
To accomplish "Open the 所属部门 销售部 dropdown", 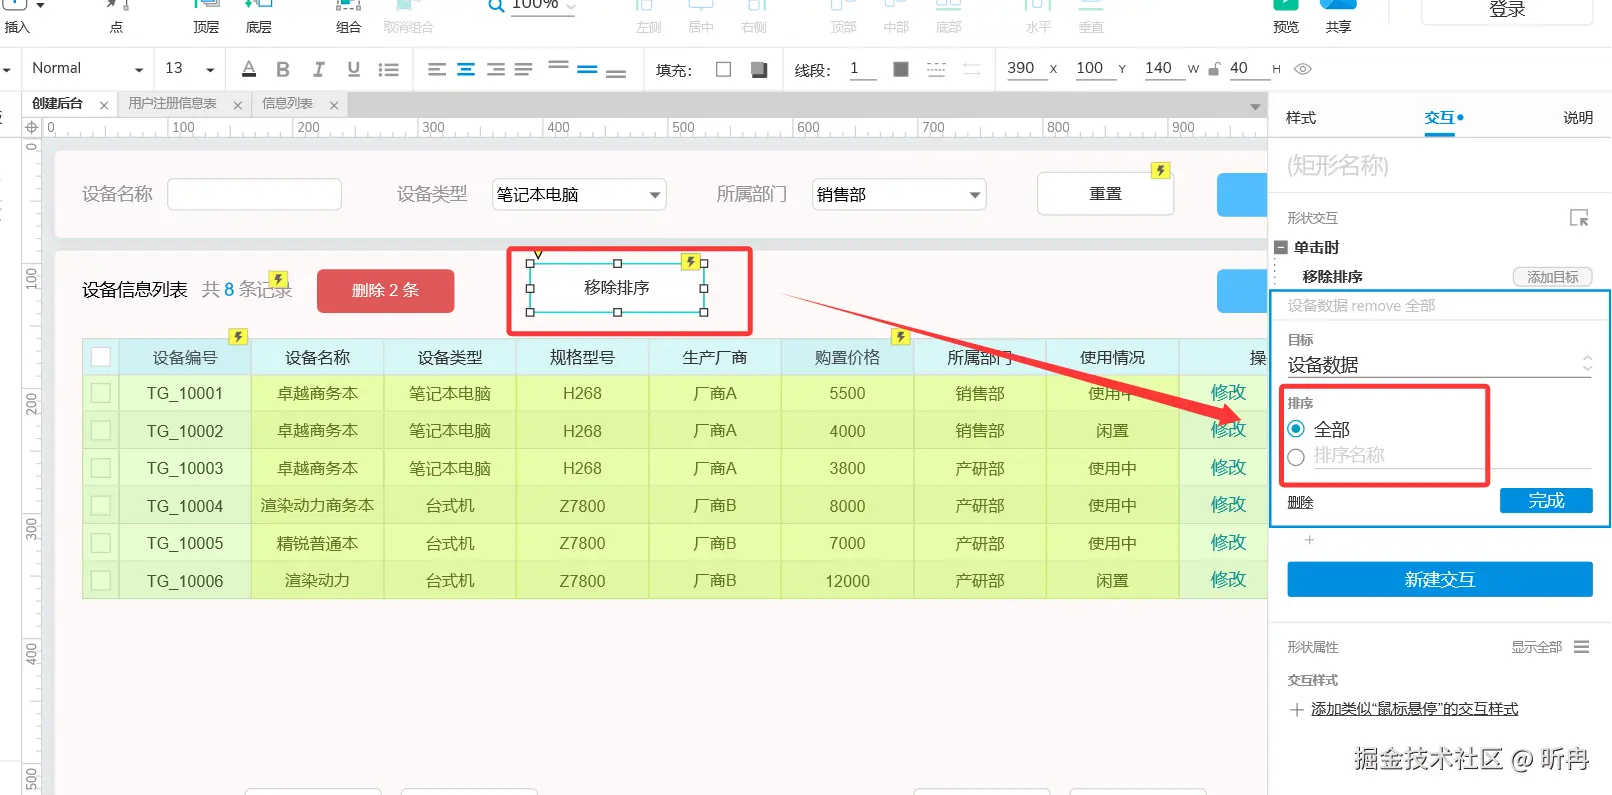I will (x=899, y=194).
